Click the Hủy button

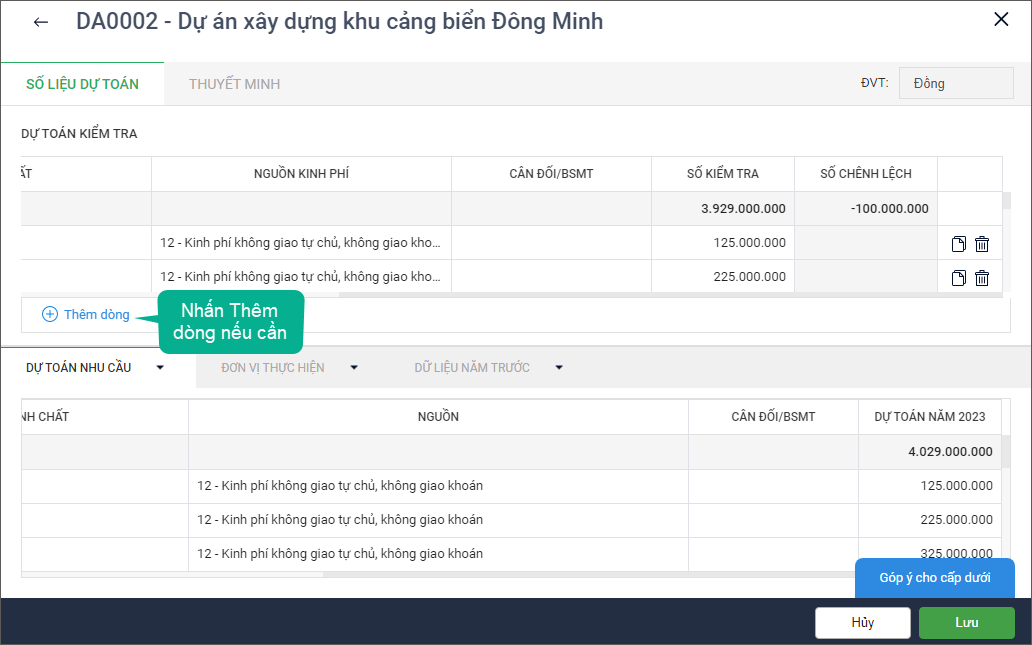point(862,623)
